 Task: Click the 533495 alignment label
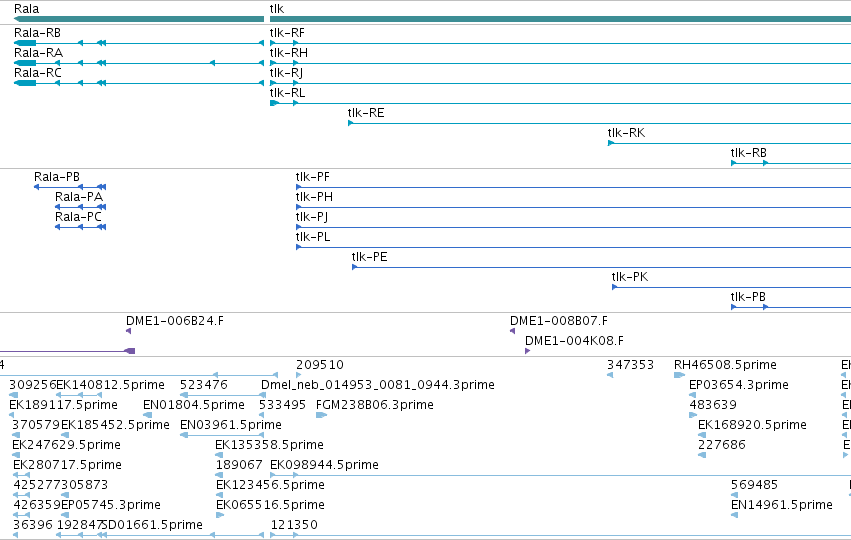[282, 406]
